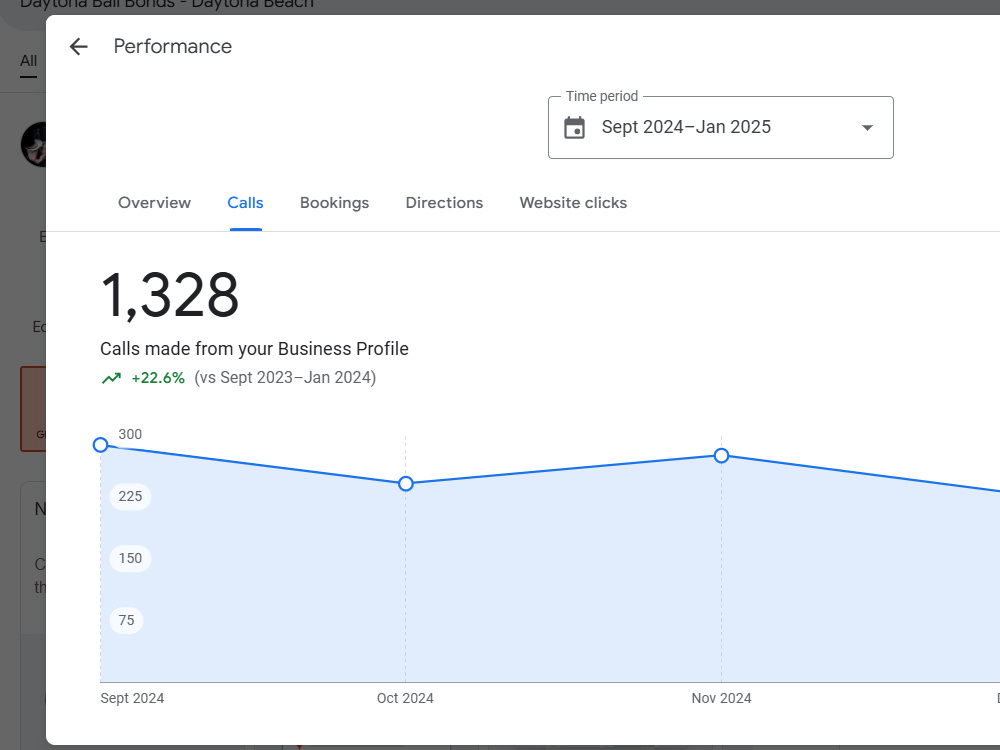Click the 150 axis label
This screenshot has width=1000, height=750.
click(130, 558)
